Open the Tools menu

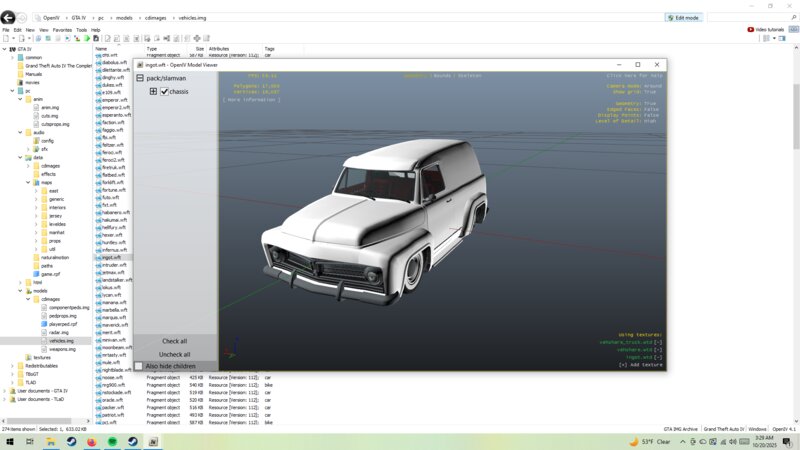(81, 30)
